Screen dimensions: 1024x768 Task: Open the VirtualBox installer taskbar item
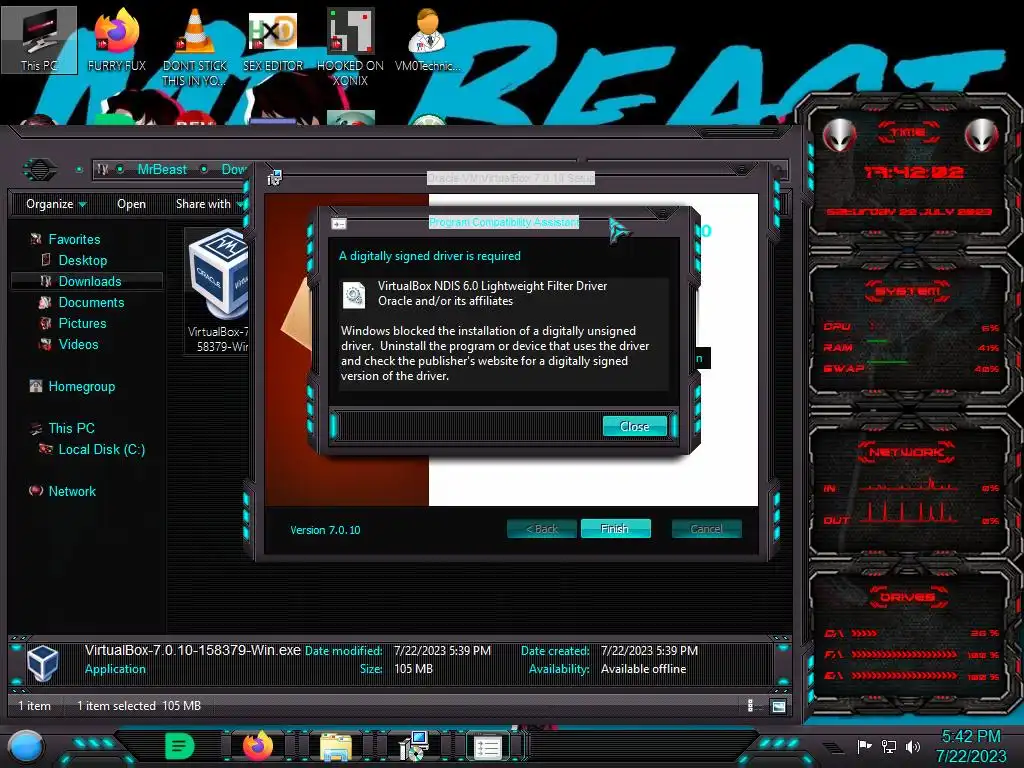pyautogui.click(x=413, y=746)
